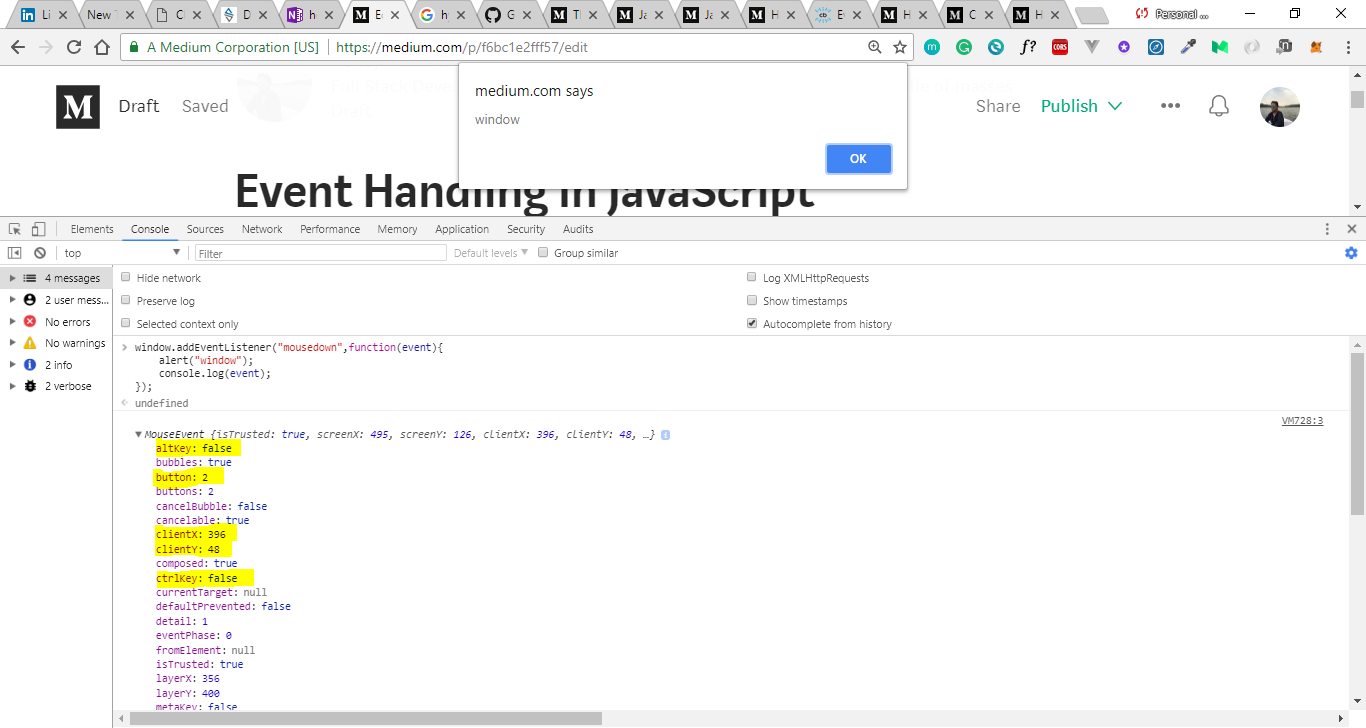Open the Audits tab
Screen dimensions: 1366x728
point(578,229)
